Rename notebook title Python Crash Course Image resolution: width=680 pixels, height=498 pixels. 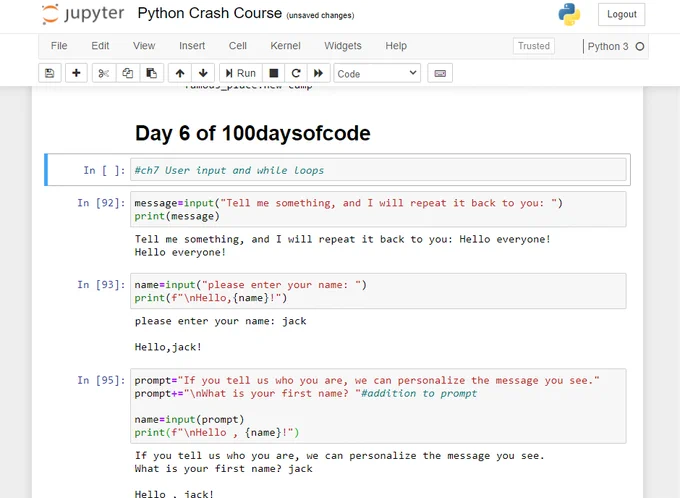click(209, 13)
